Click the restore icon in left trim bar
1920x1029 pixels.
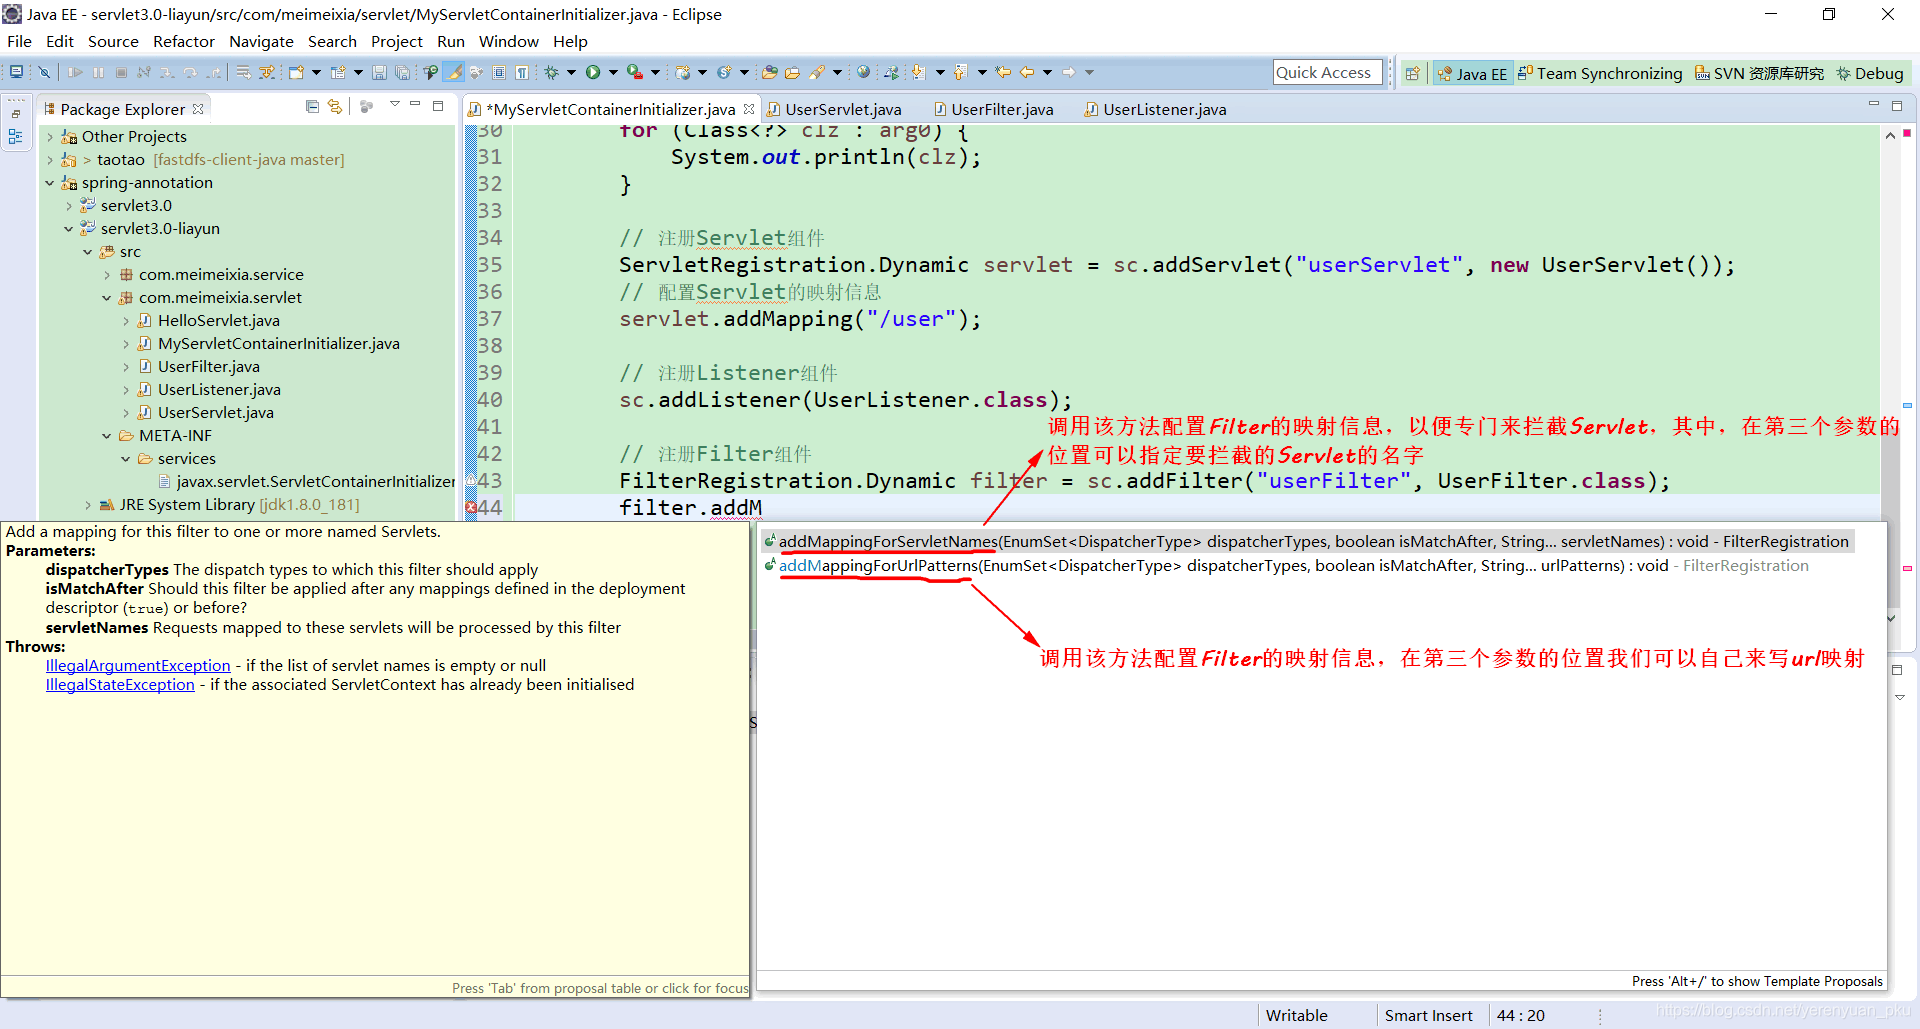tap(16, 114)
